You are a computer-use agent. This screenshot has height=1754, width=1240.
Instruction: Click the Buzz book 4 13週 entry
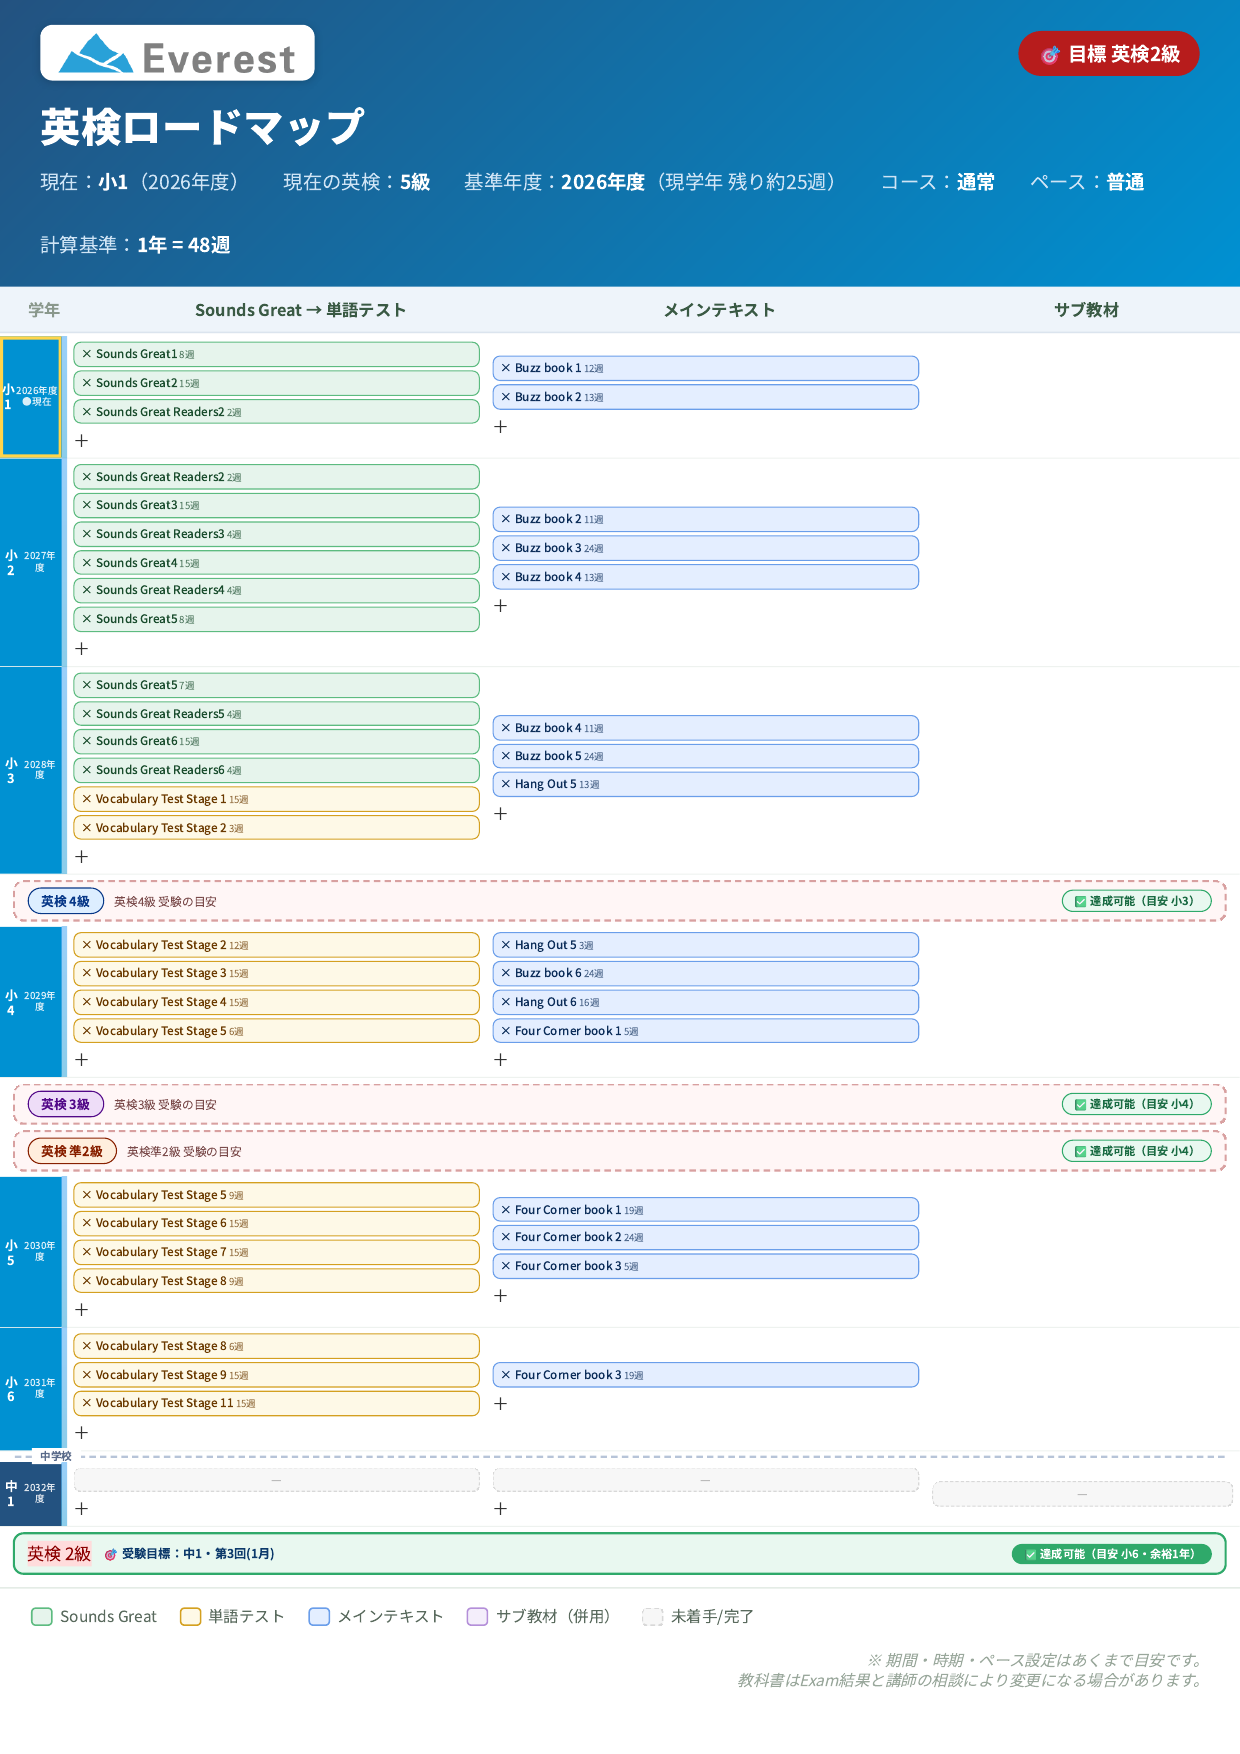click(x=705, y=577)
